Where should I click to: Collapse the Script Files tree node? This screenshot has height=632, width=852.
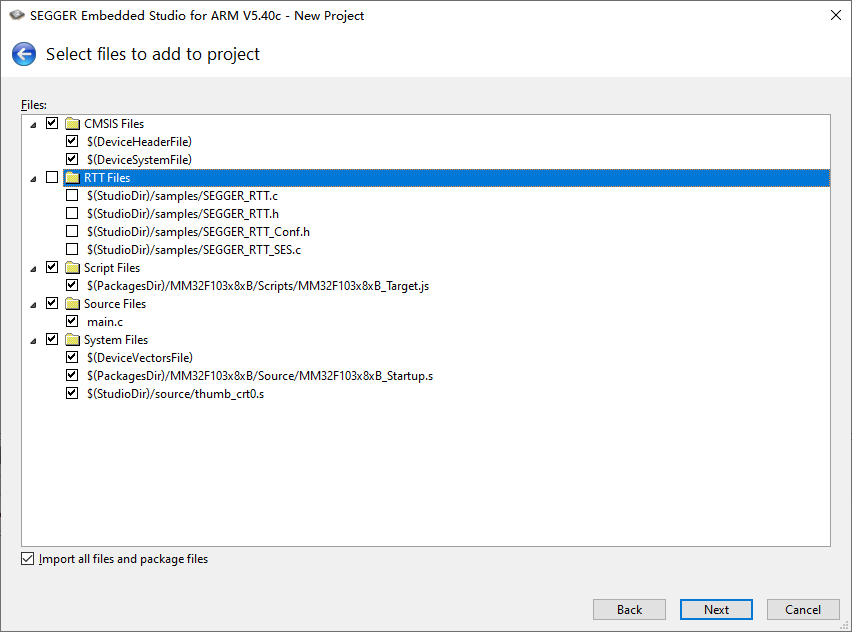pyautogui.click(x=33, y=269)
